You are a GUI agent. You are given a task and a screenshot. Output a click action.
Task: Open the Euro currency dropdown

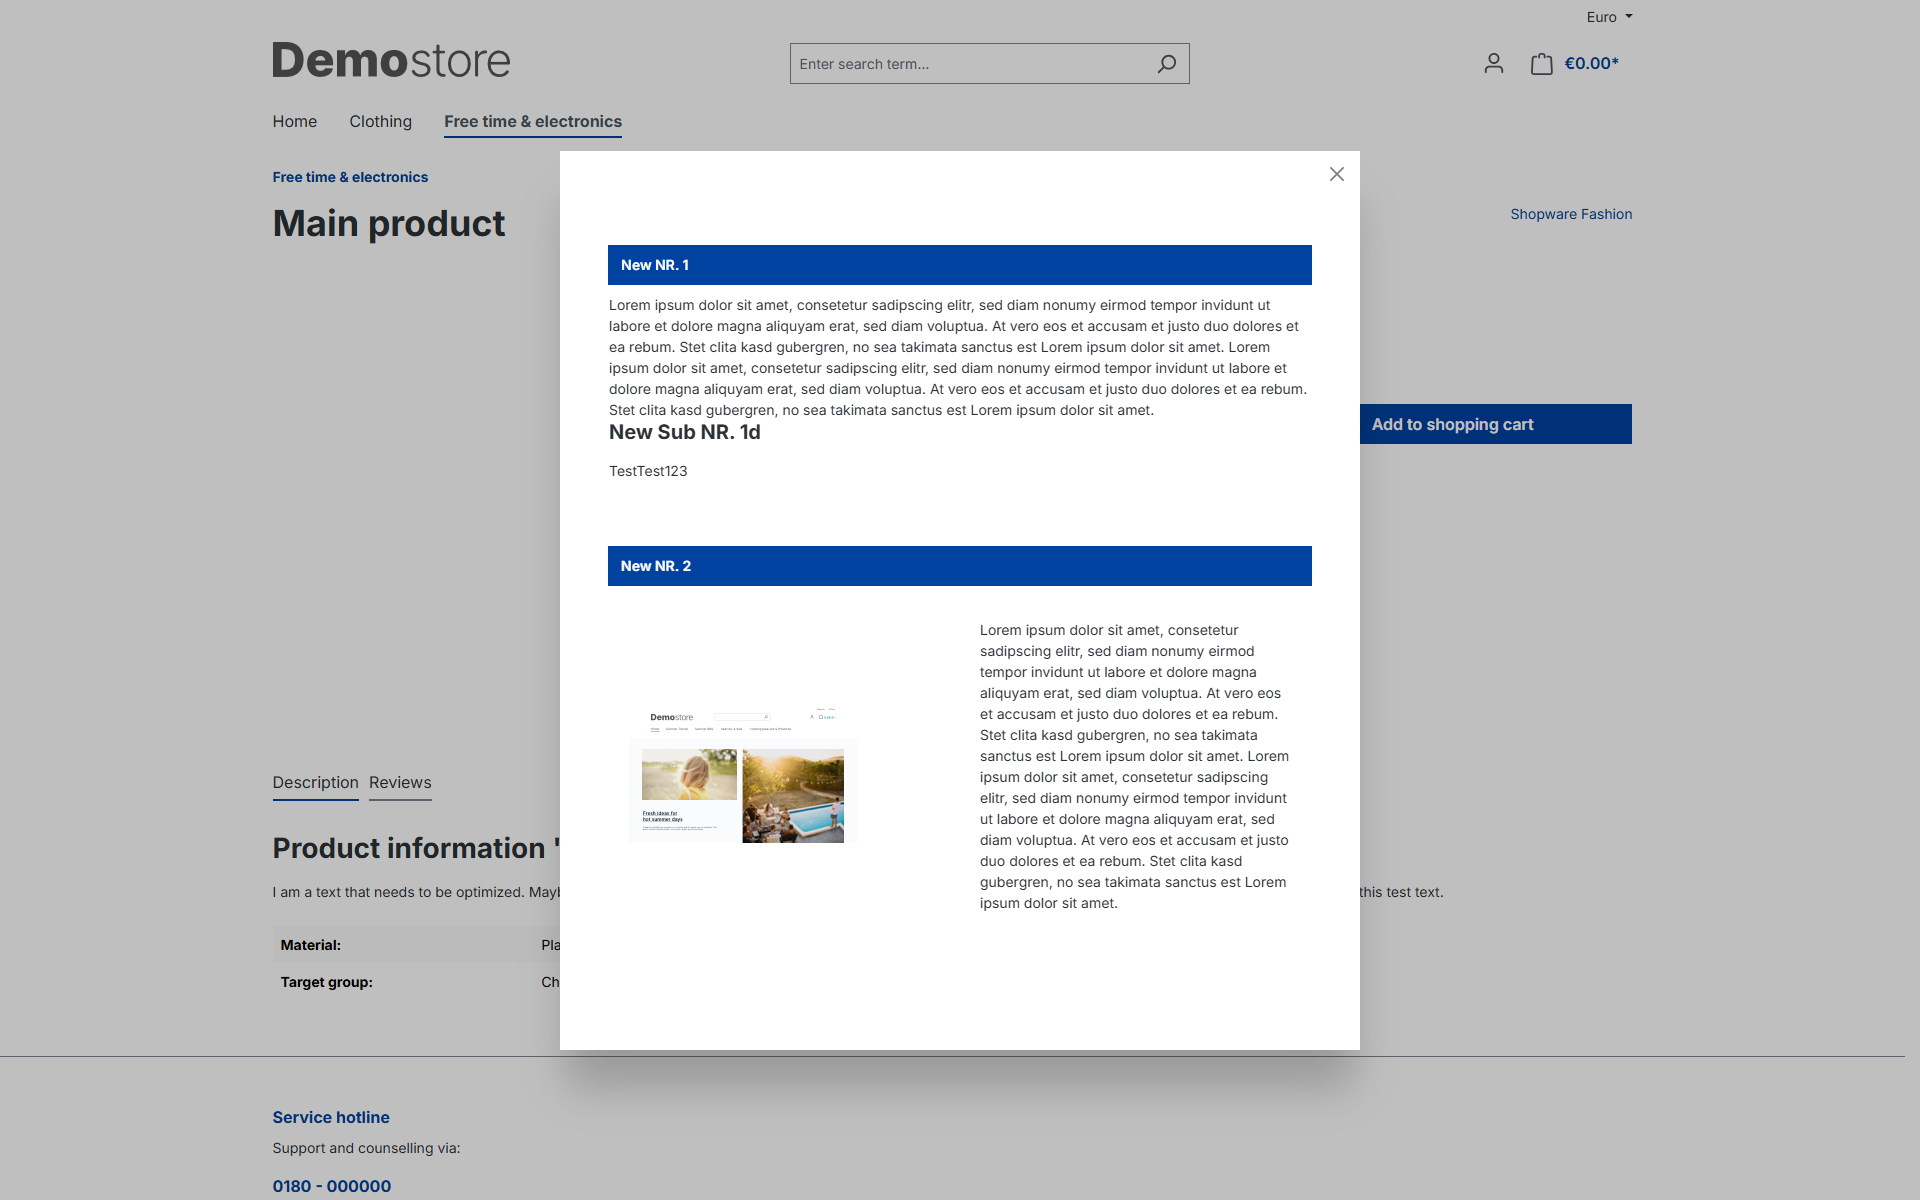click(x=1609, y=17)
